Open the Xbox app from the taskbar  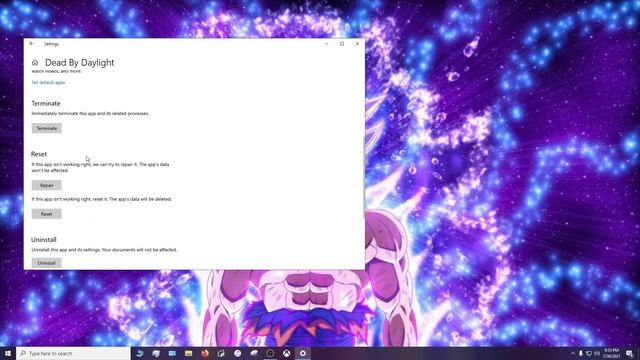click(x=287, y=353)
